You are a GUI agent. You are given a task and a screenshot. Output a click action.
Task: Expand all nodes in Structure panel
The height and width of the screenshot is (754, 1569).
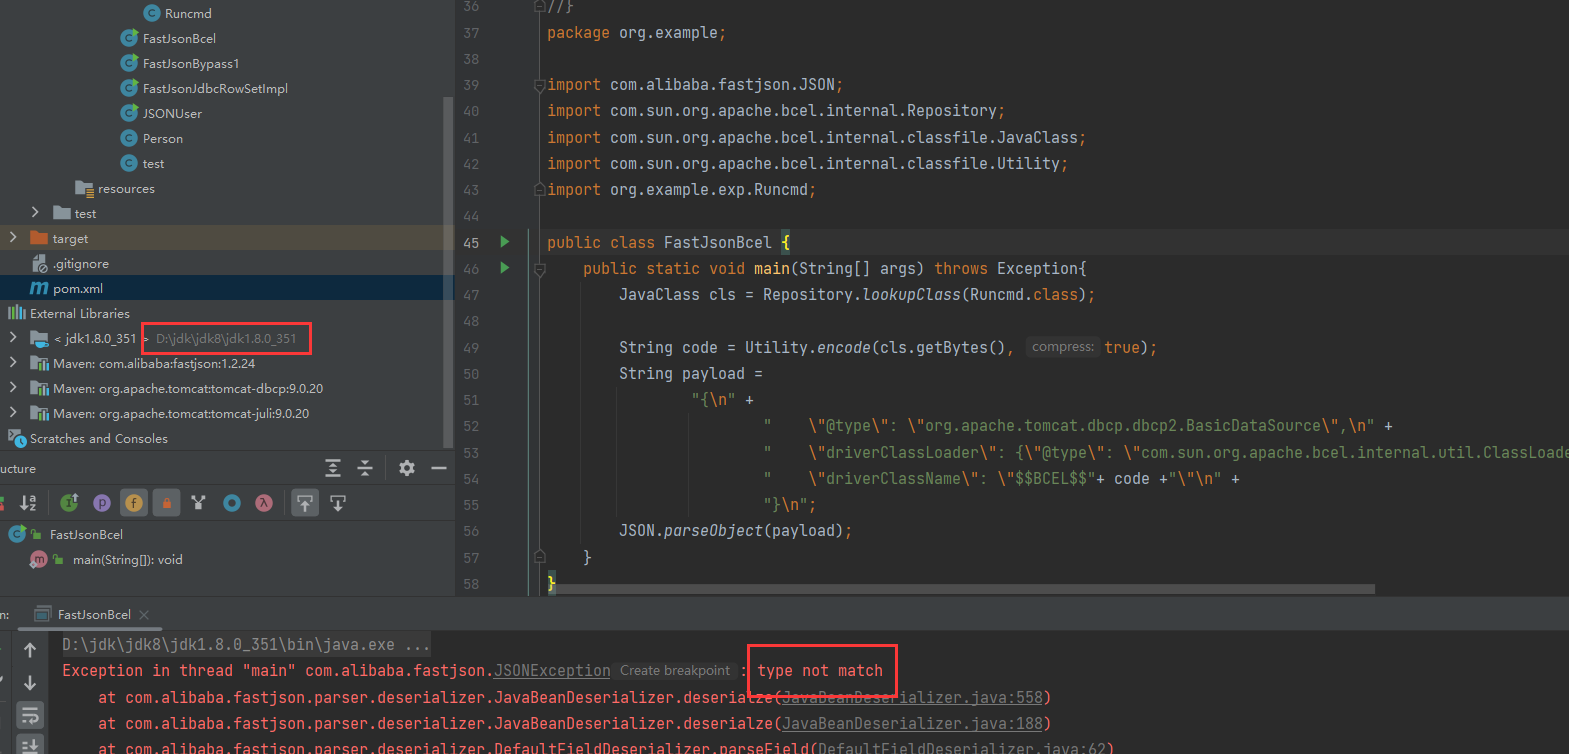click(333, 468)
